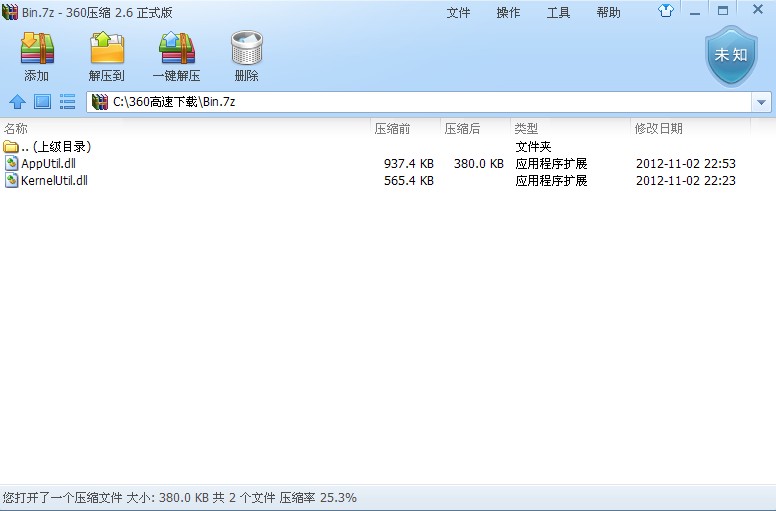Click the 未知 security shield badge
Viewport: 776px width, 511px height.
coord(731,55)
